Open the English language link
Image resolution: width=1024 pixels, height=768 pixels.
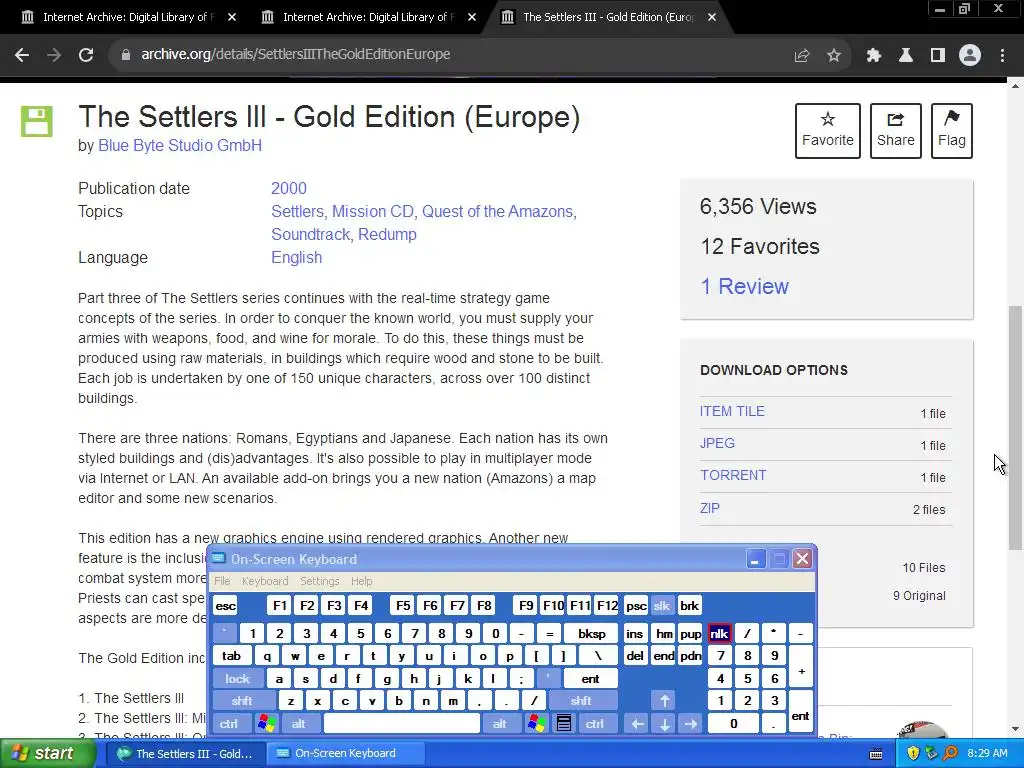pyautogui.click(x=296, y=257)
